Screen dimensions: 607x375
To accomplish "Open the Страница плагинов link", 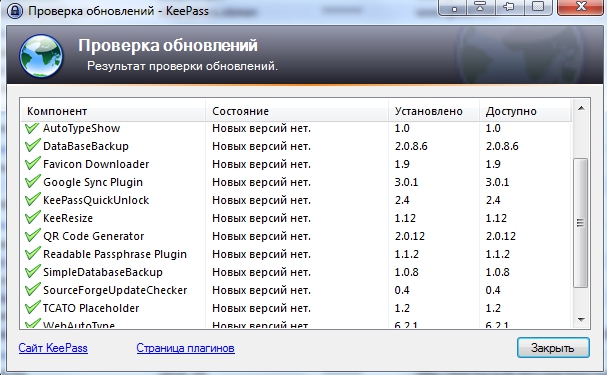I will (185, 348).
